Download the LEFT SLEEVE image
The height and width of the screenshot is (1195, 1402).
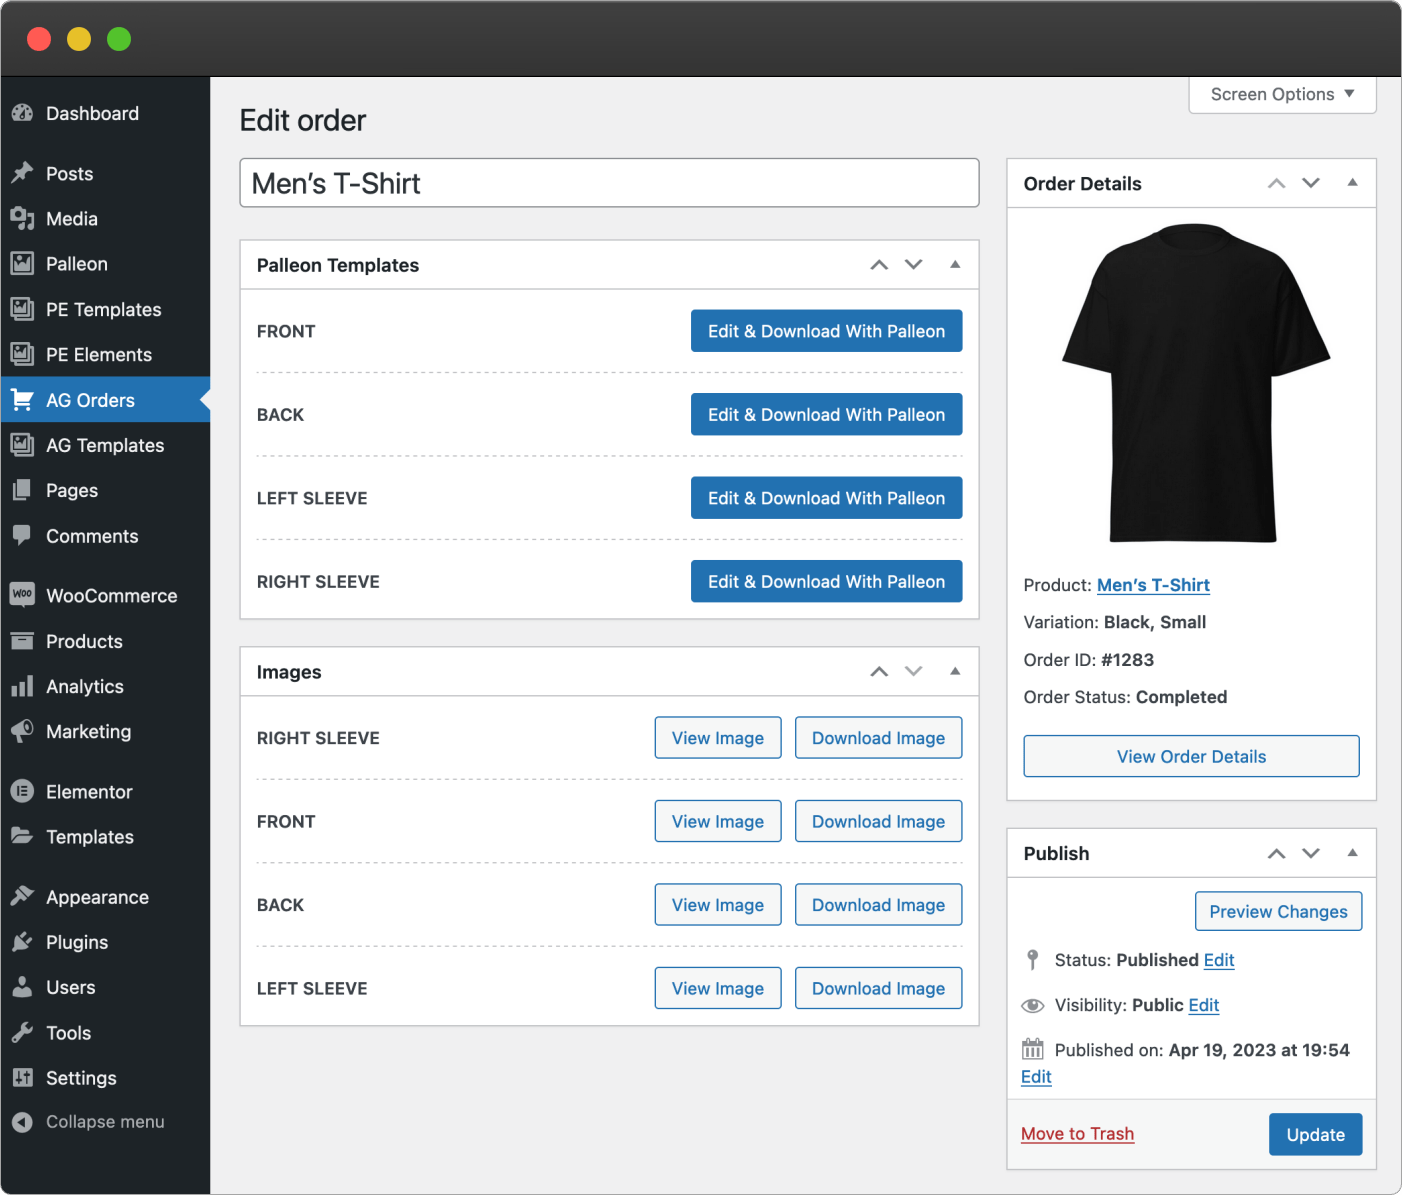pyautogui.click(x=878, y=988)
